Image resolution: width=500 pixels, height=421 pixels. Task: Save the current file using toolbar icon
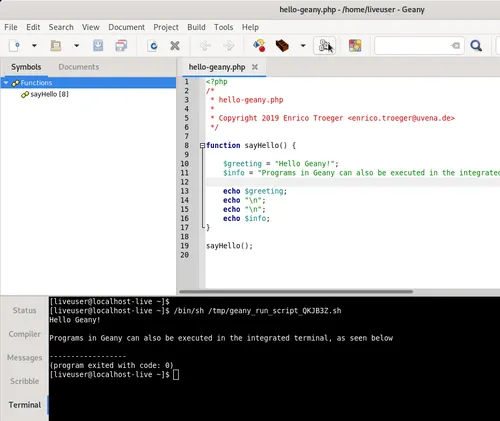pyautogui.click(x=98, y=45)
